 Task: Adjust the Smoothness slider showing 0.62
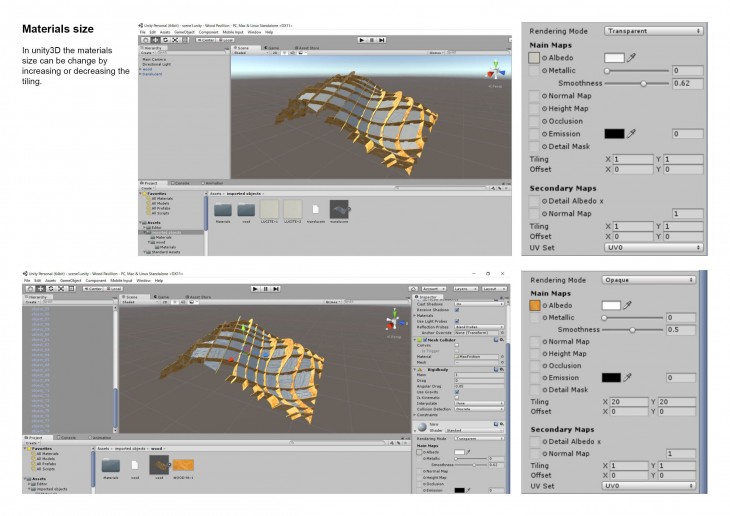coord(643,83)
